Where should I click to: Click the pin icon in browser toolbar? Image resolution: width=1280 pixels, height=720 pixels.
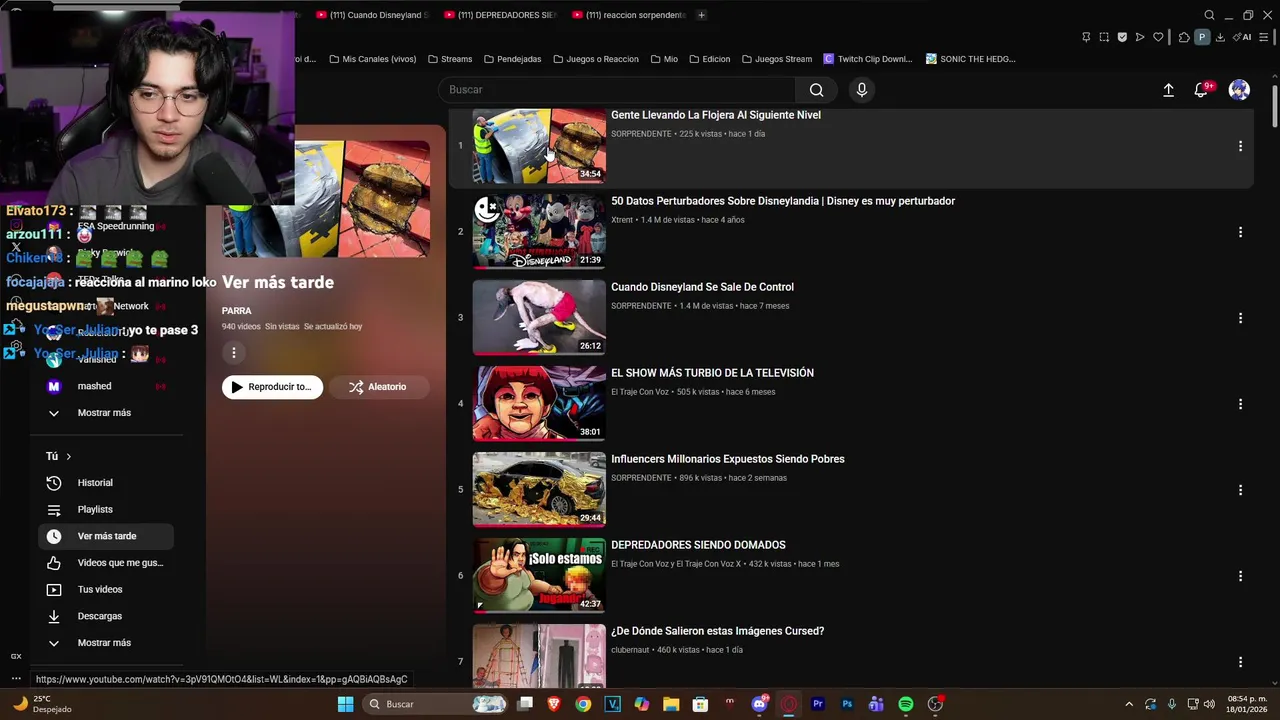click(x=1086, y=37)
